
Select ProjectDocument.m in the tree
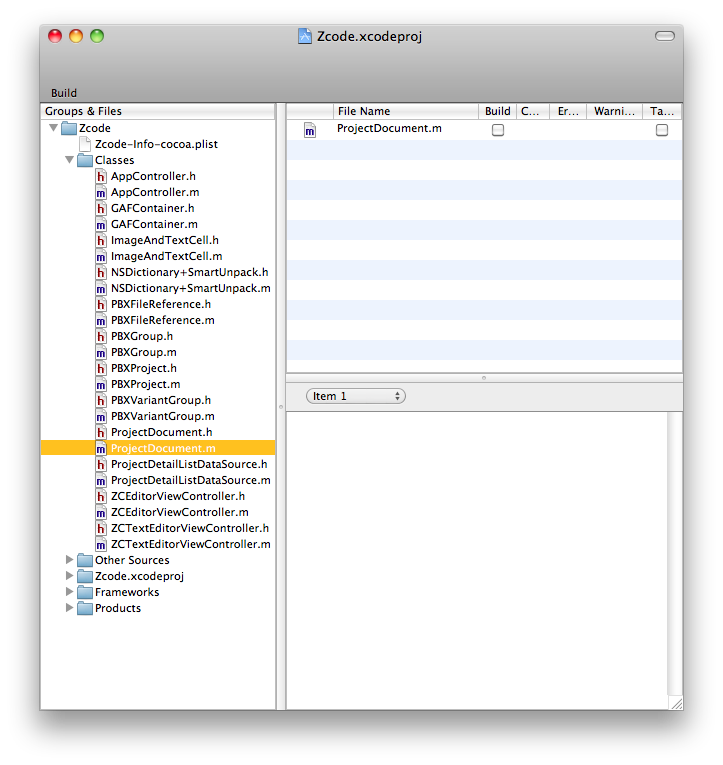(158, 448)
